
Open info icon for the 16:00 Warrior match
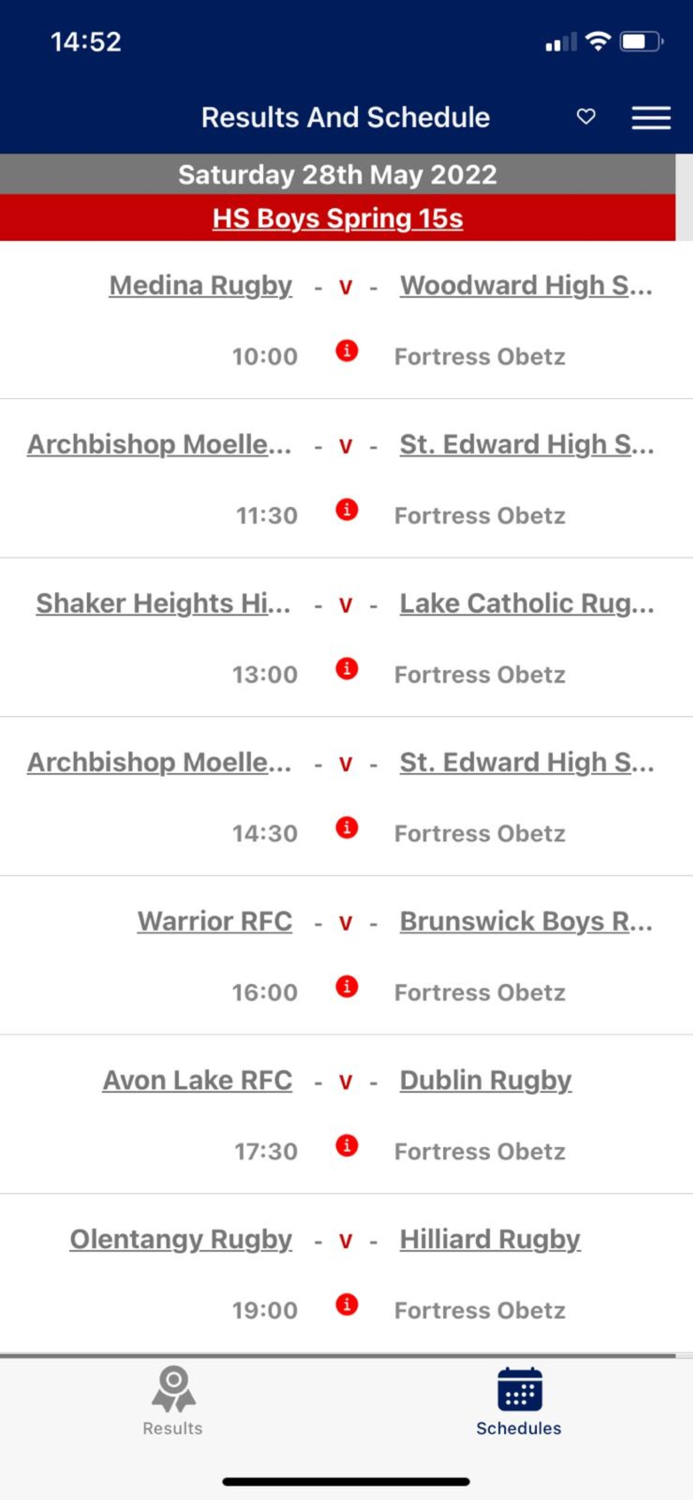(x=346, y=987)
